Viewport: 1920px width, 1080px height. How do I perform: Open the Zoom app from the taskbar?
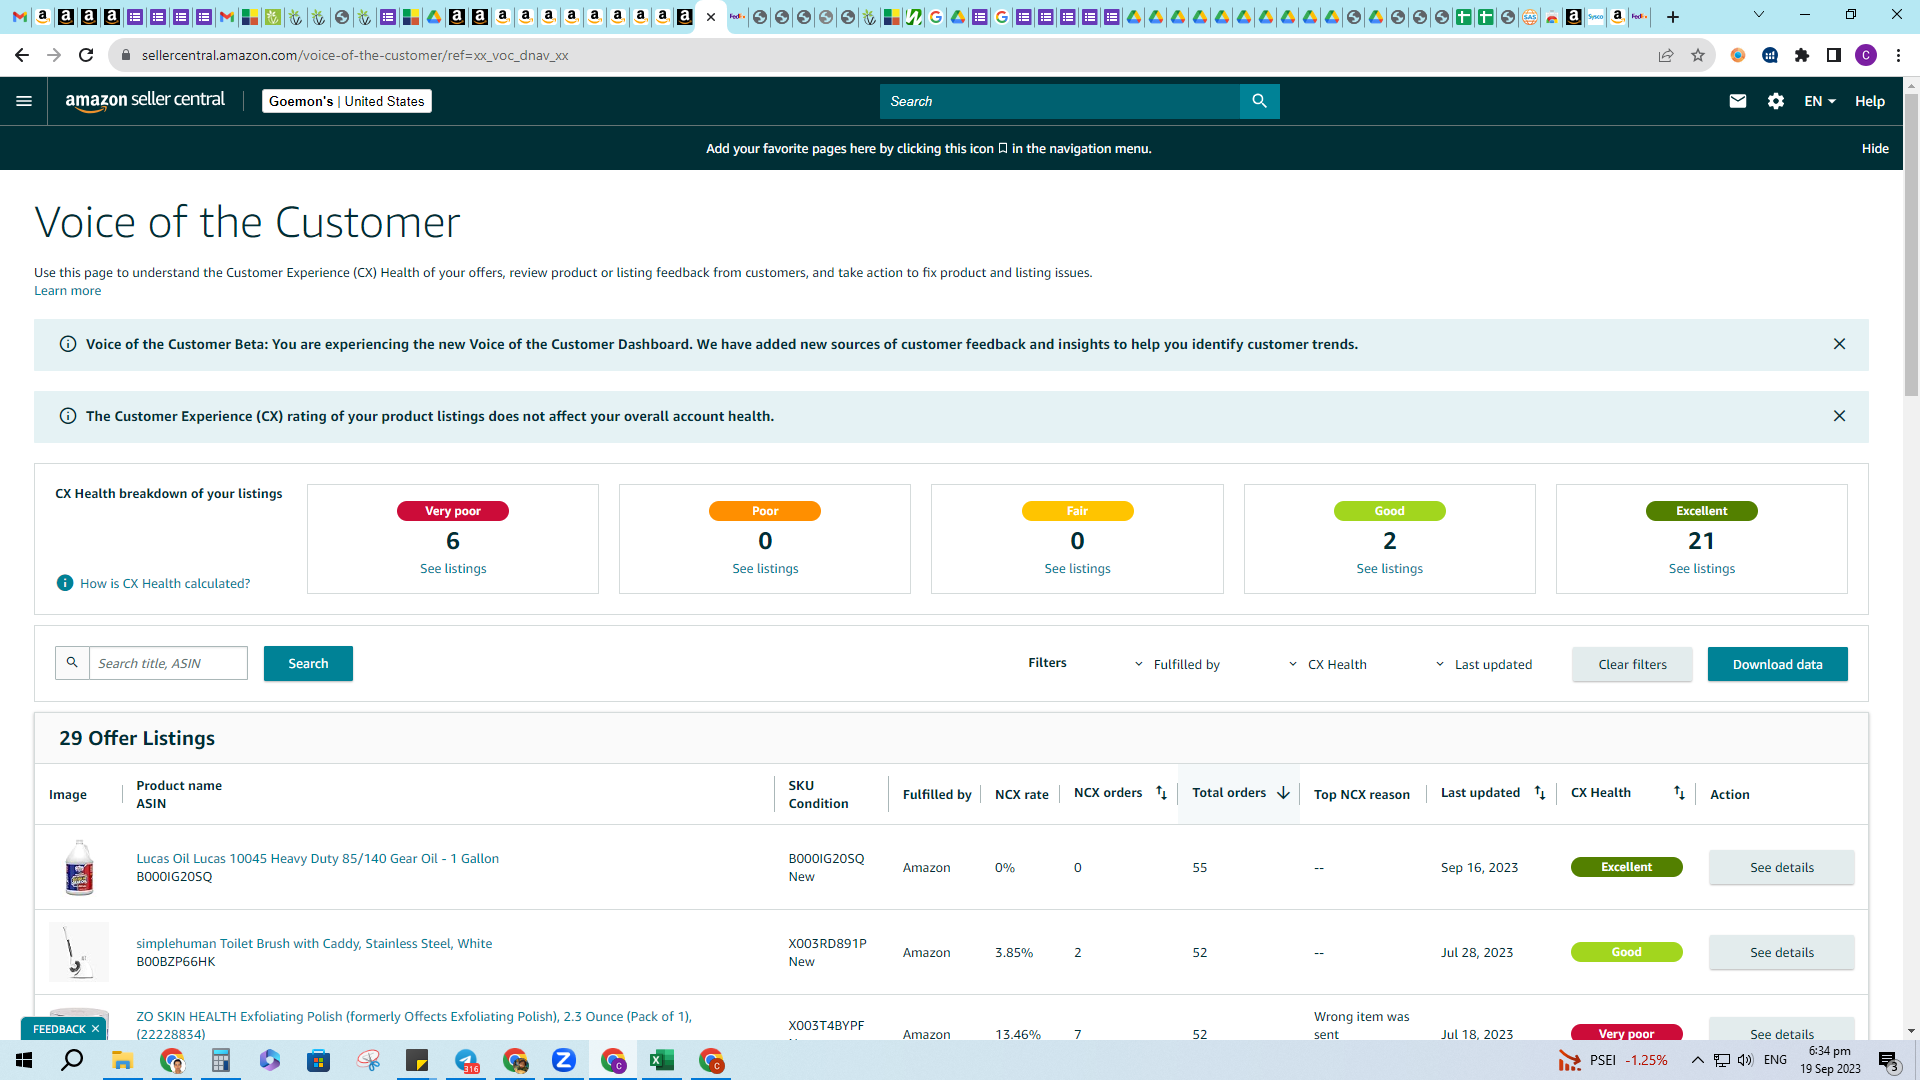(564, 1060)
